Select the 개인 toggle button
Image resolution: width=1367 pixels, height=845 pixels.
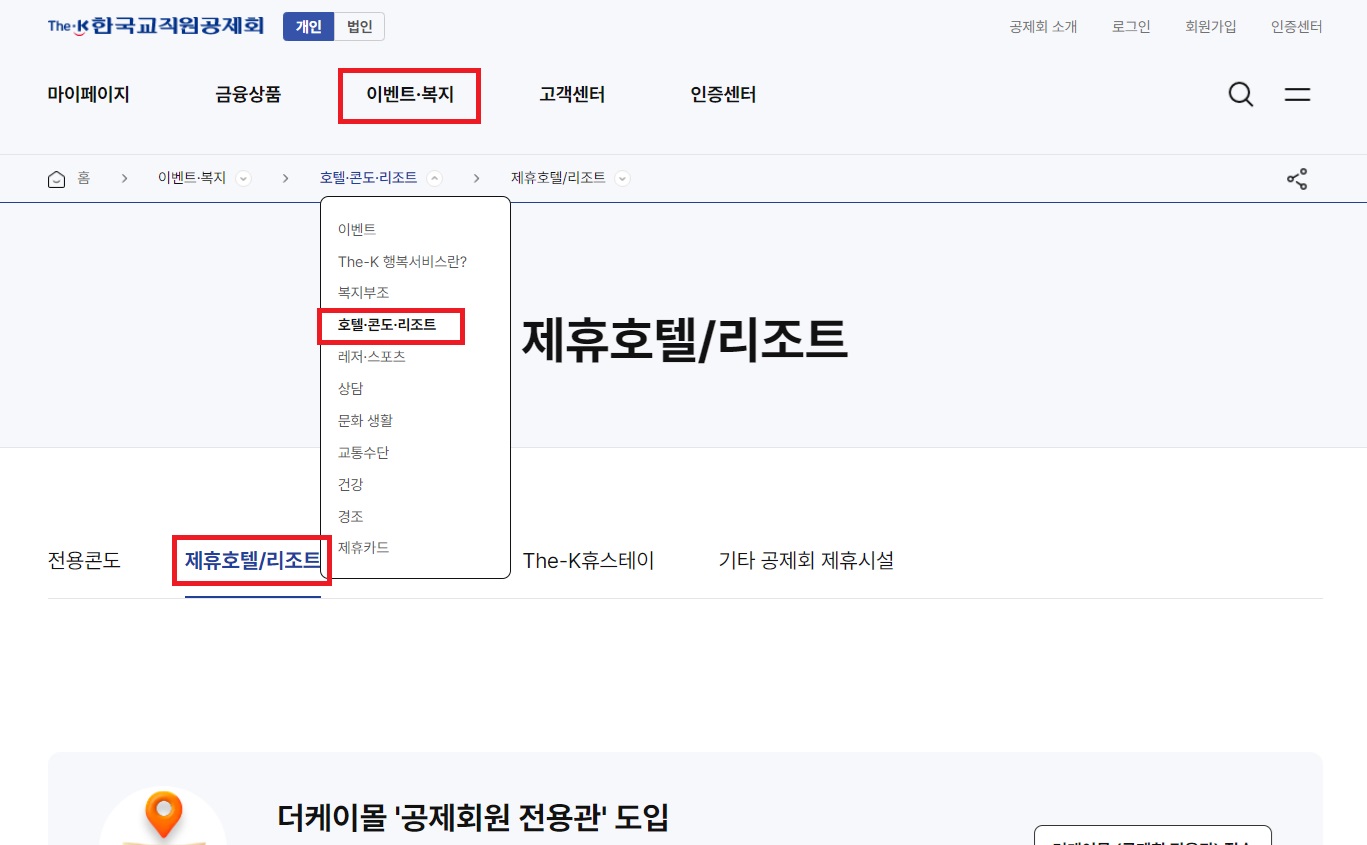[x=308, y=27]
